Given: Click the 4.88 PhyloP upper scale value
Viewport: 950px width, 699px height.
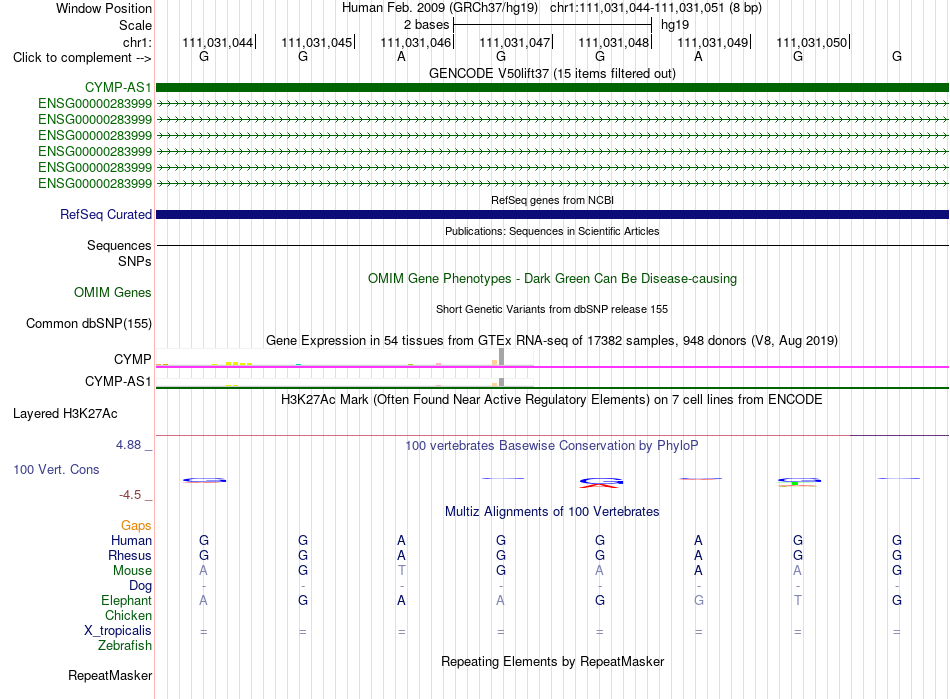Looking at the screenshot, I should click(x=128, y=445).
